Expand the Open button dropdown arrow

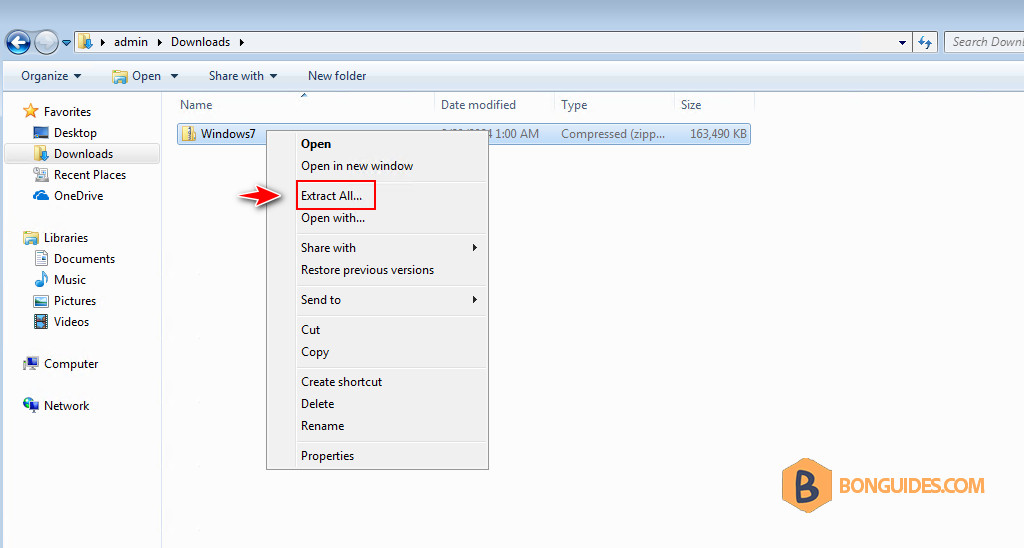174,76
